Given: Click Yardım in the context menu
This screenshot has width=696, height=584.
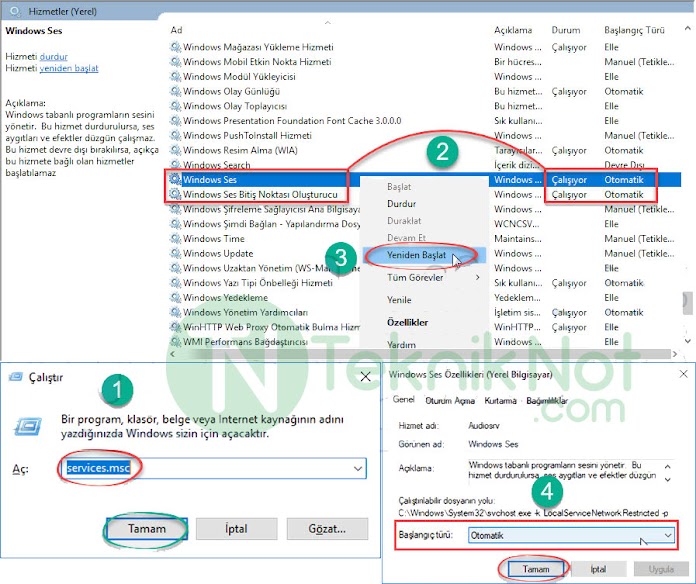Looking at the screenshot, I should 401,344.
